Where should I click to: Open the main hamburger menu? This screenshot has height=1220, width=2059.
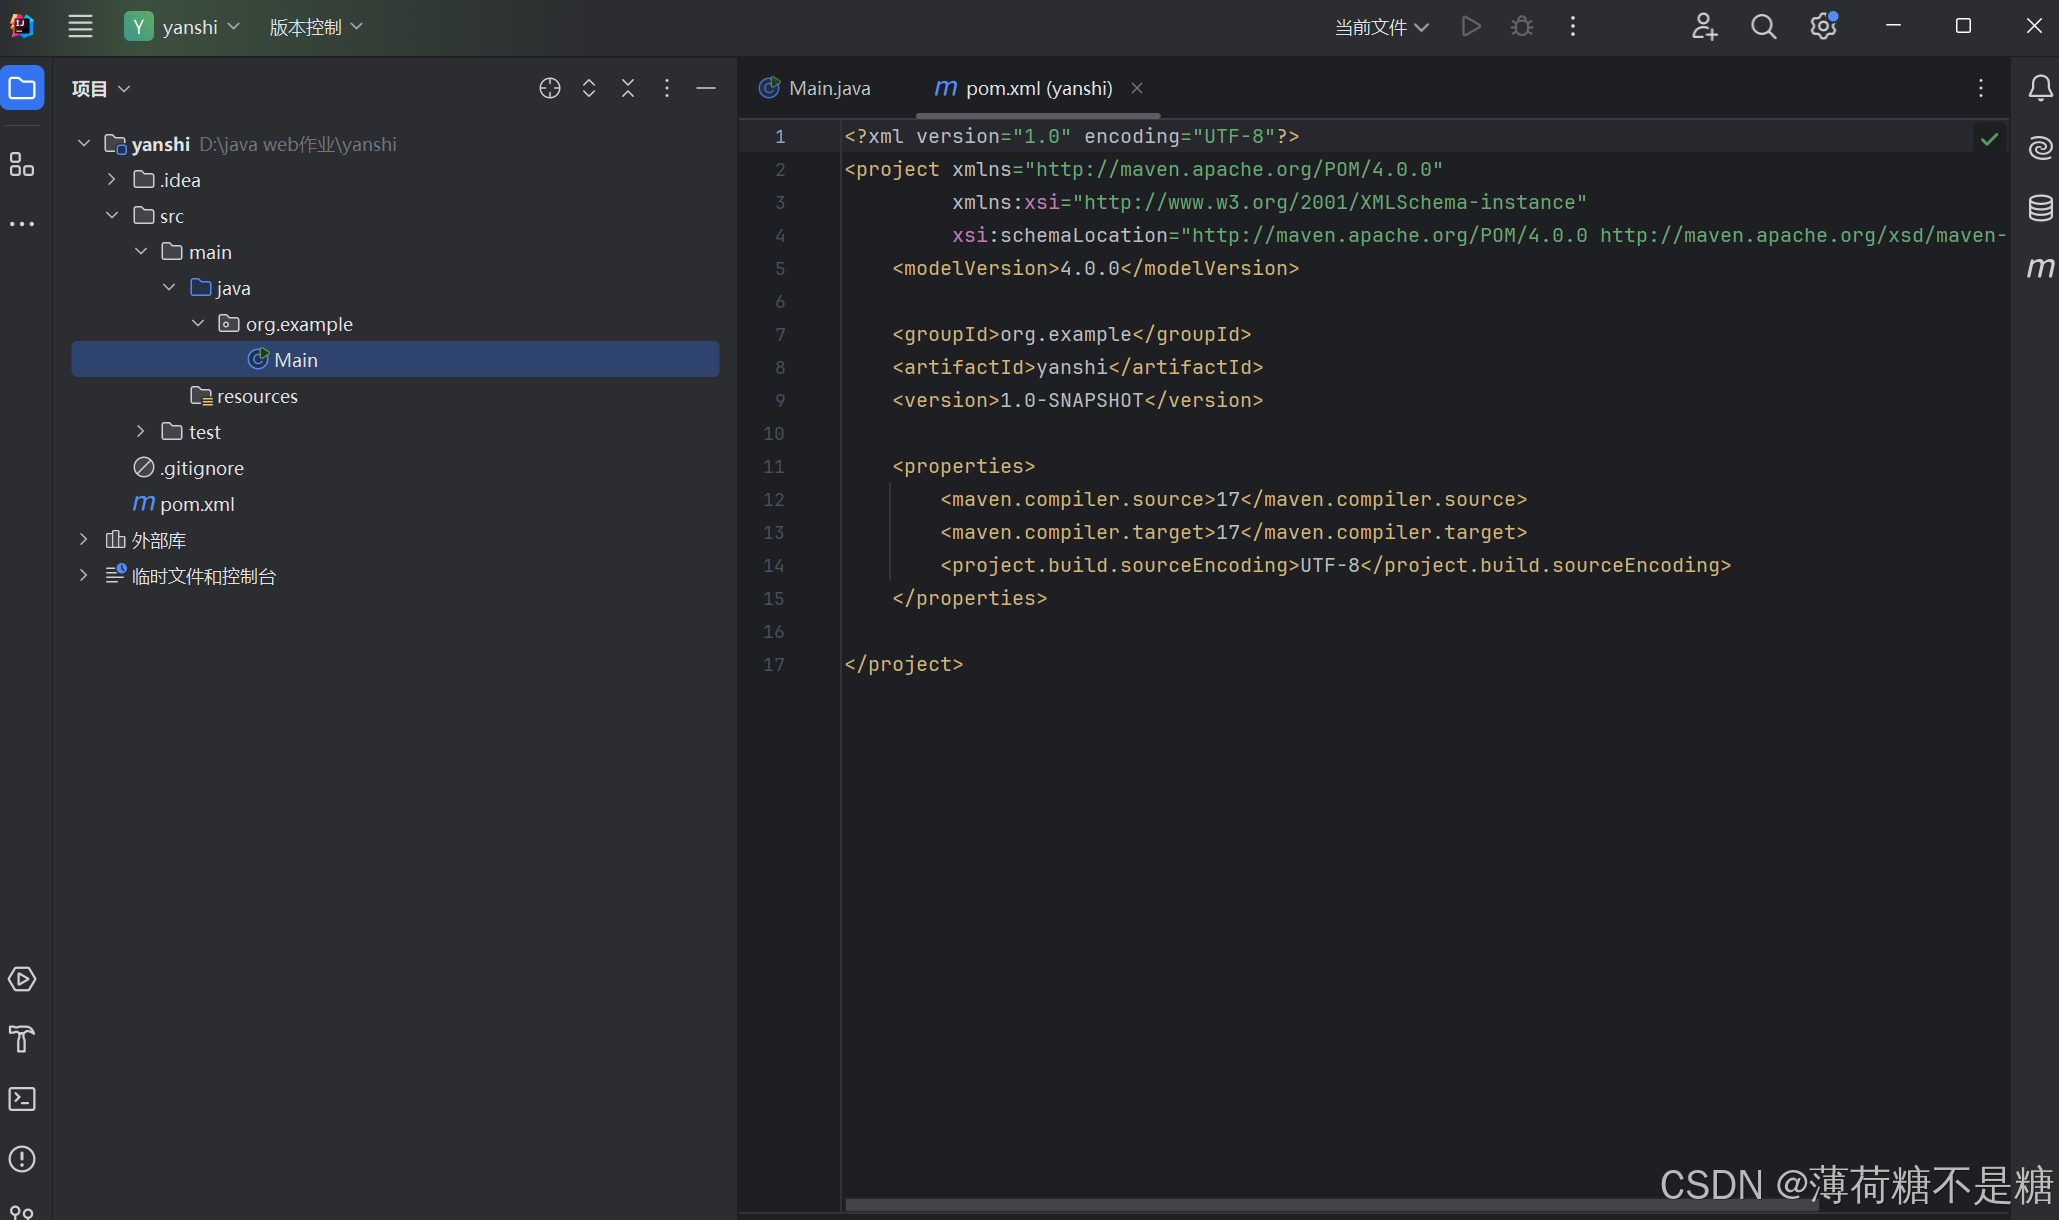click(x=80, y=27)
